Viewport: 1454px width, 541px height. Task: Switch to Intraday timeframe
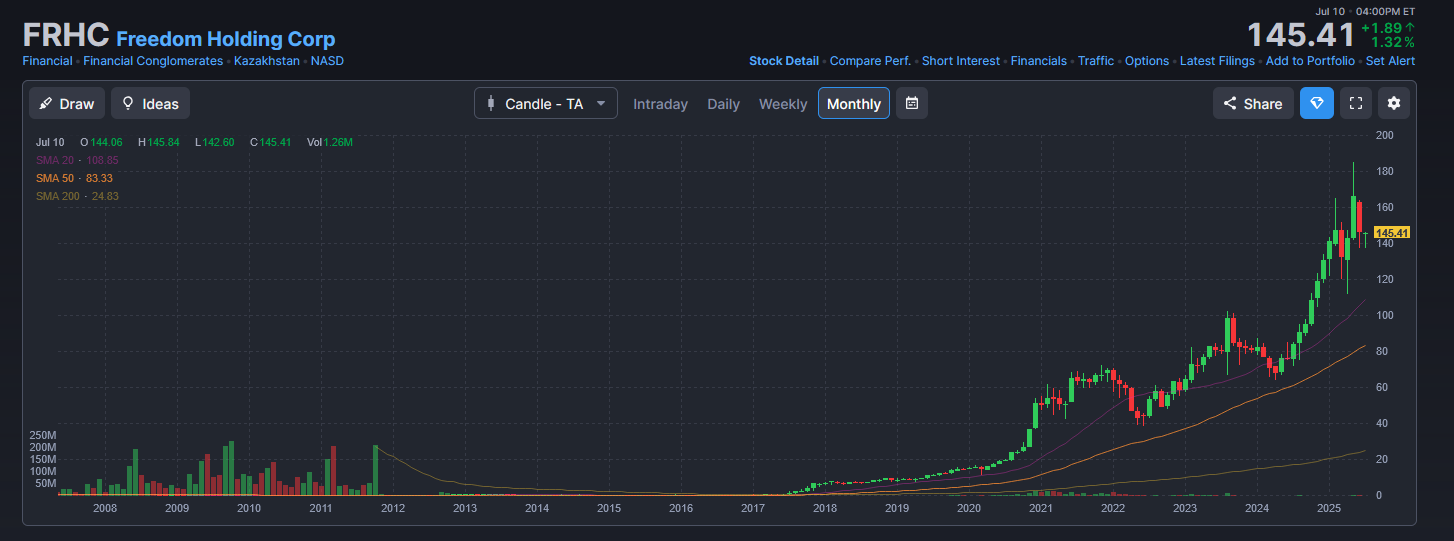click(660, 104)
